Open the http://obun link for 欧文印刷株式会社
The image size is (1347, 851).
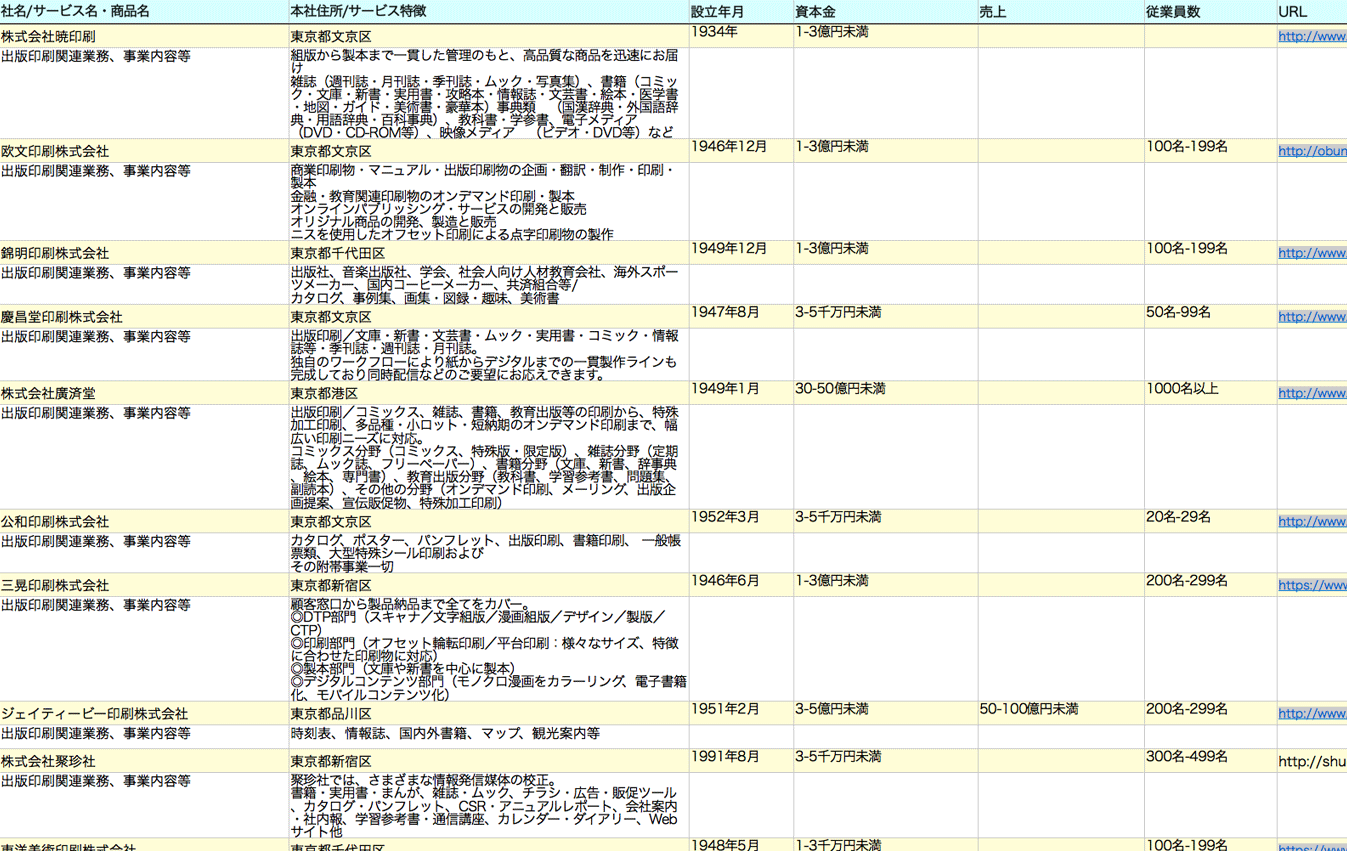point(1312,152)
